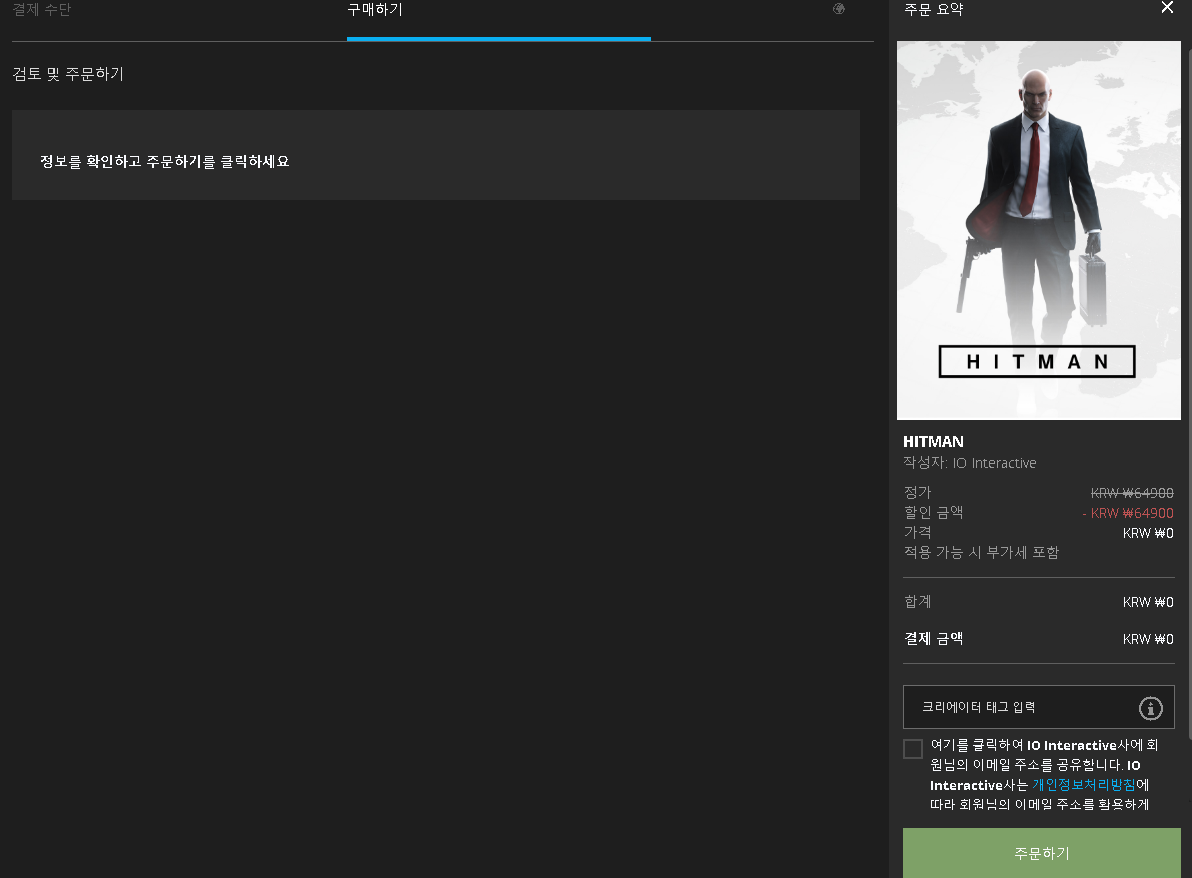The width and height of the screenshot is (1192, 878).
Task: Click the 정보를 확인하고 주문하기를 클릭하세요 message
Action: (164, 161)
